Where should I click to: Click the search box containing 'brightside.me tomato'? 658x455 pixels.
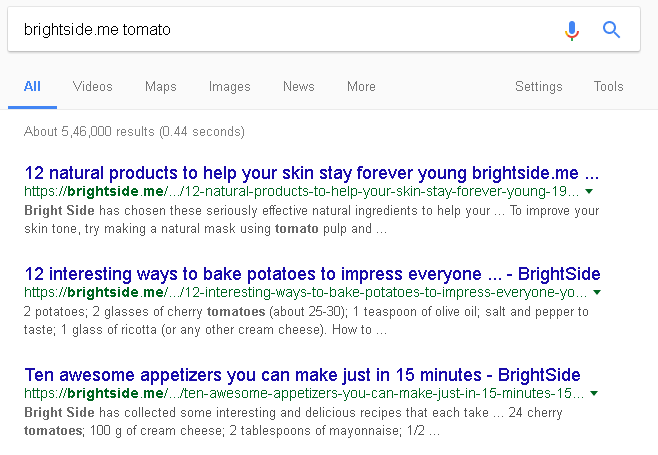coord(280,30)
